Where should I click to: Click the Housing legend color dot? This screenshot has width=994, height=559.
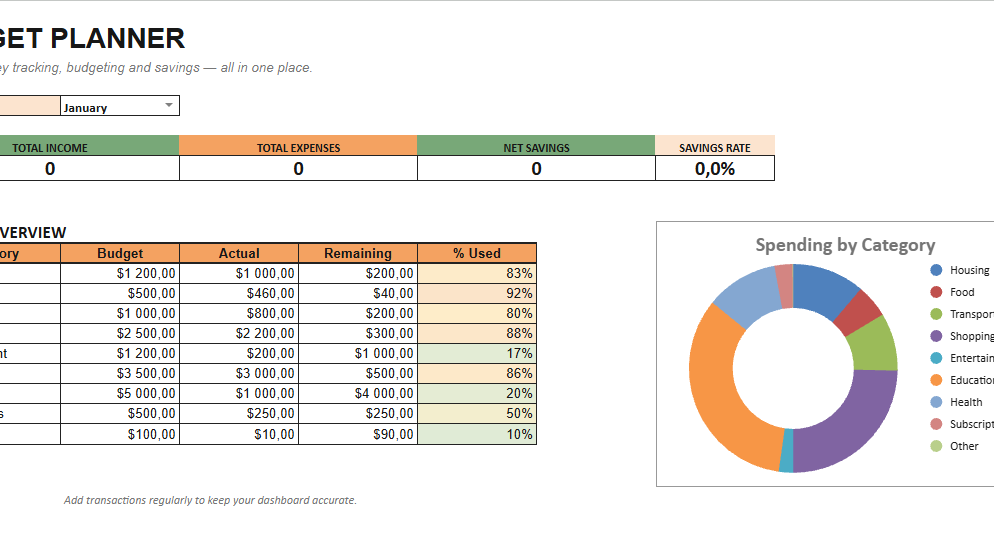(x=936, y=270)
